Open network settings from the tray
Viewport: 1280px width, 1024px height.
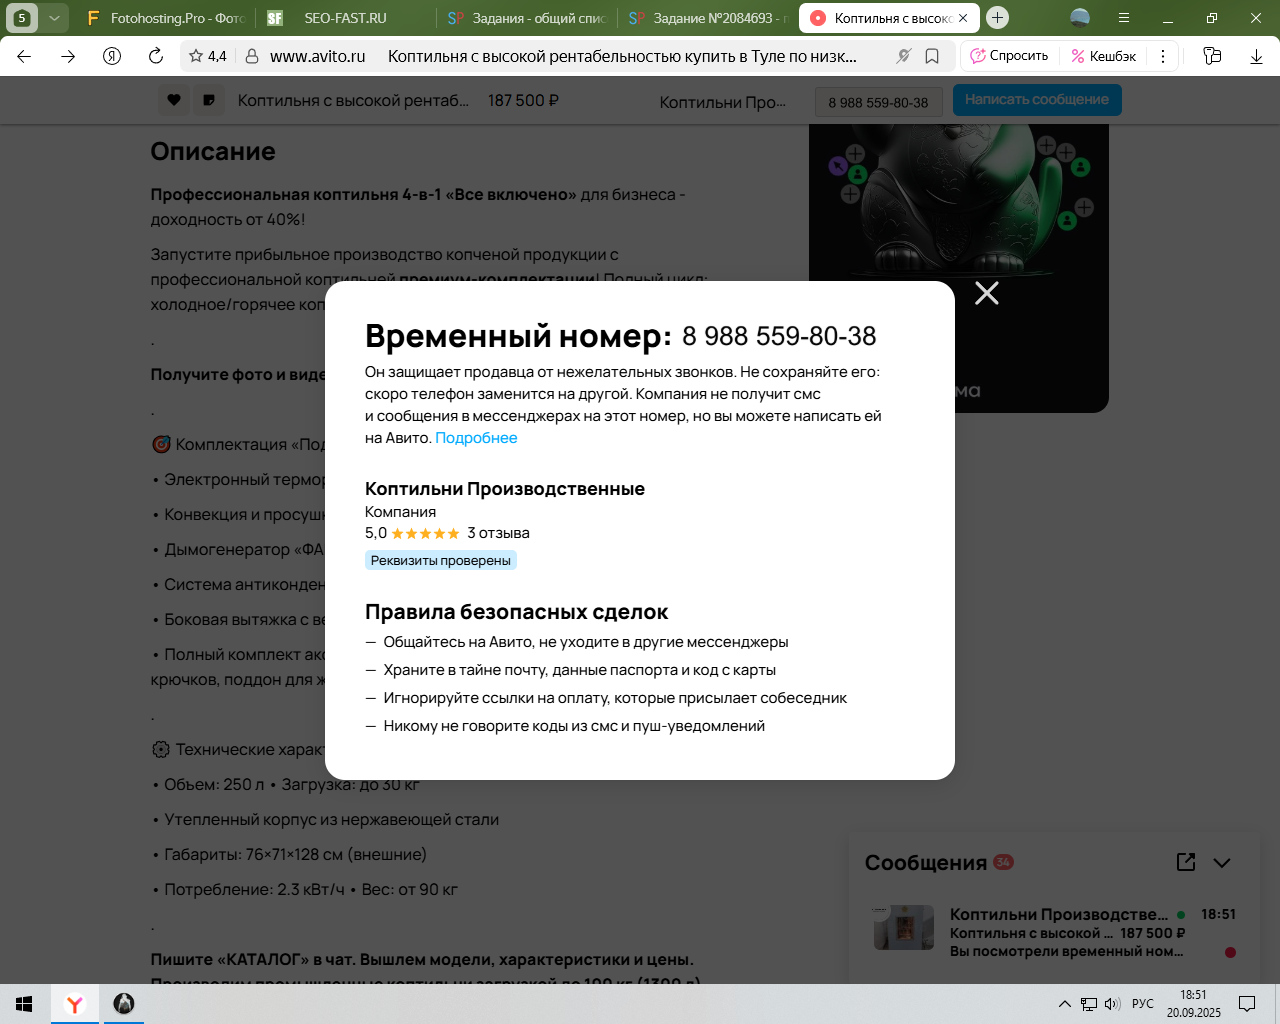[x=1089, y=1004]
